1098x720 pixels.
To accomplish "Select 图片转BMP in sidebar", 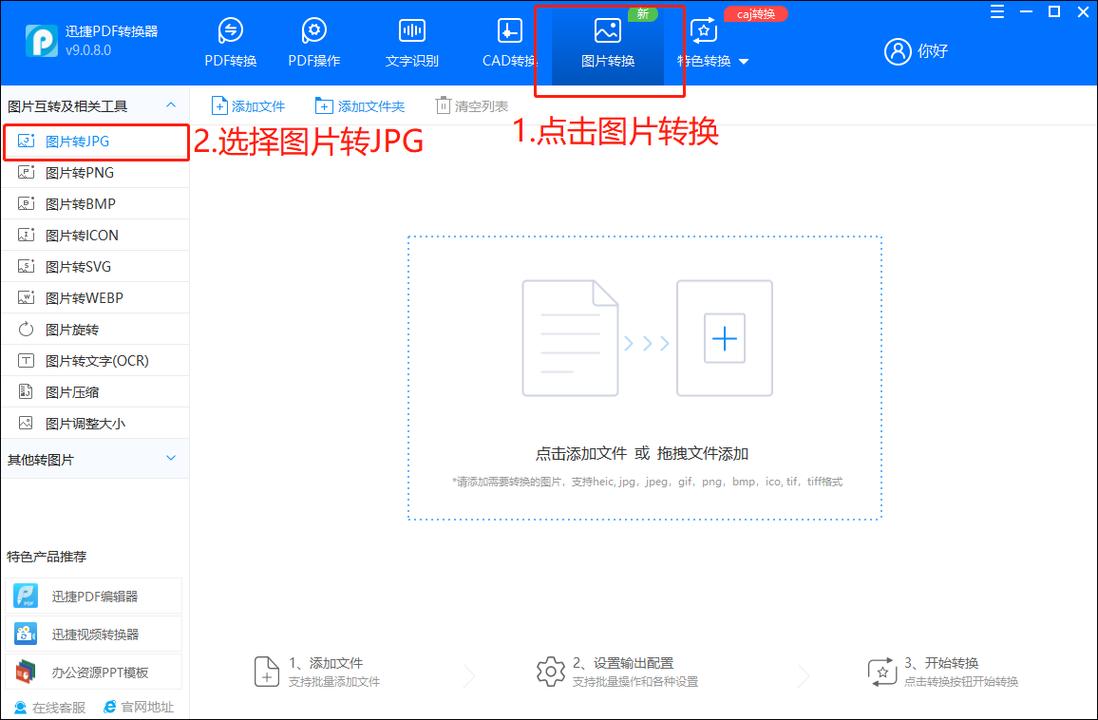I will (96, 204).
